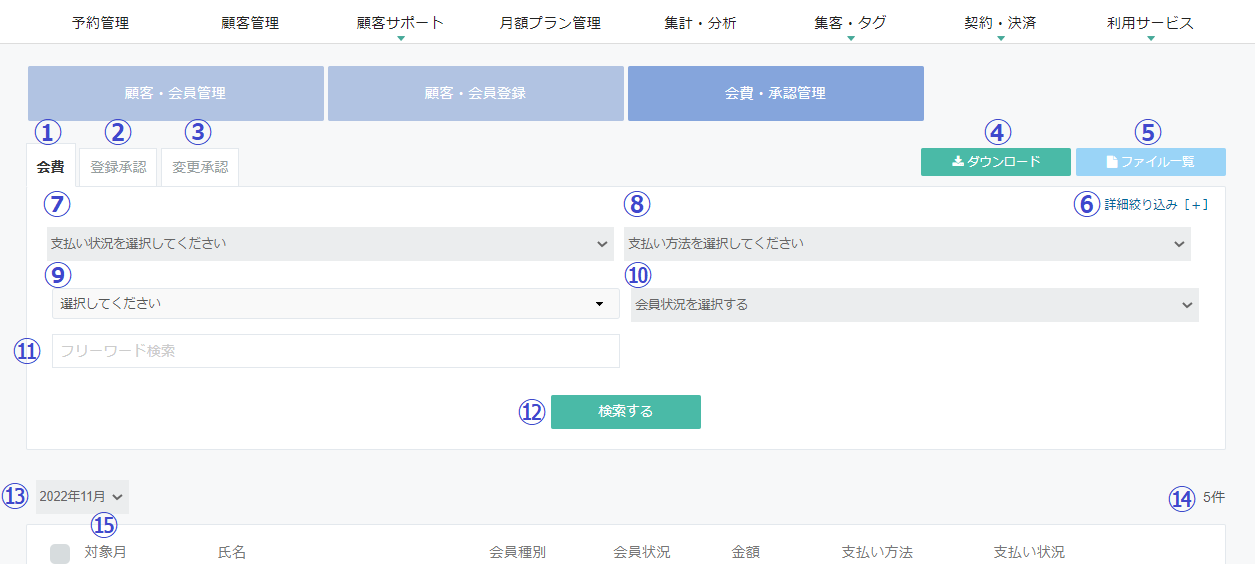Open the 集計・分析 menu
The width and height of the screenshot is (1255, 564).
(700, 23)
